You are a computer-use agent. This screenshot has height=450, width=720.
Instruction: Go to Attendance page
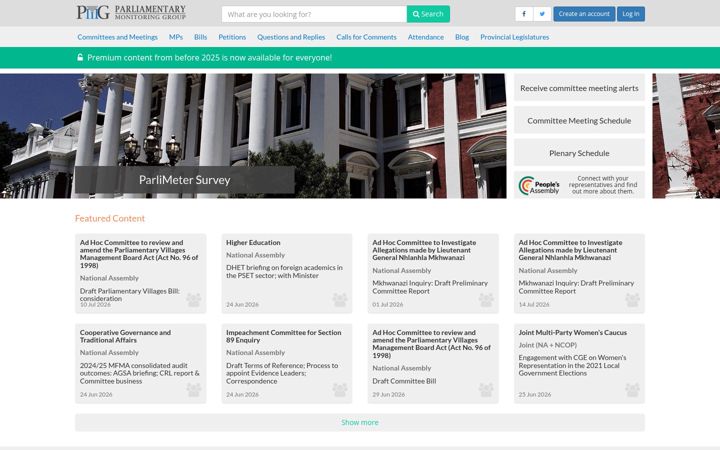coord(426,37)
